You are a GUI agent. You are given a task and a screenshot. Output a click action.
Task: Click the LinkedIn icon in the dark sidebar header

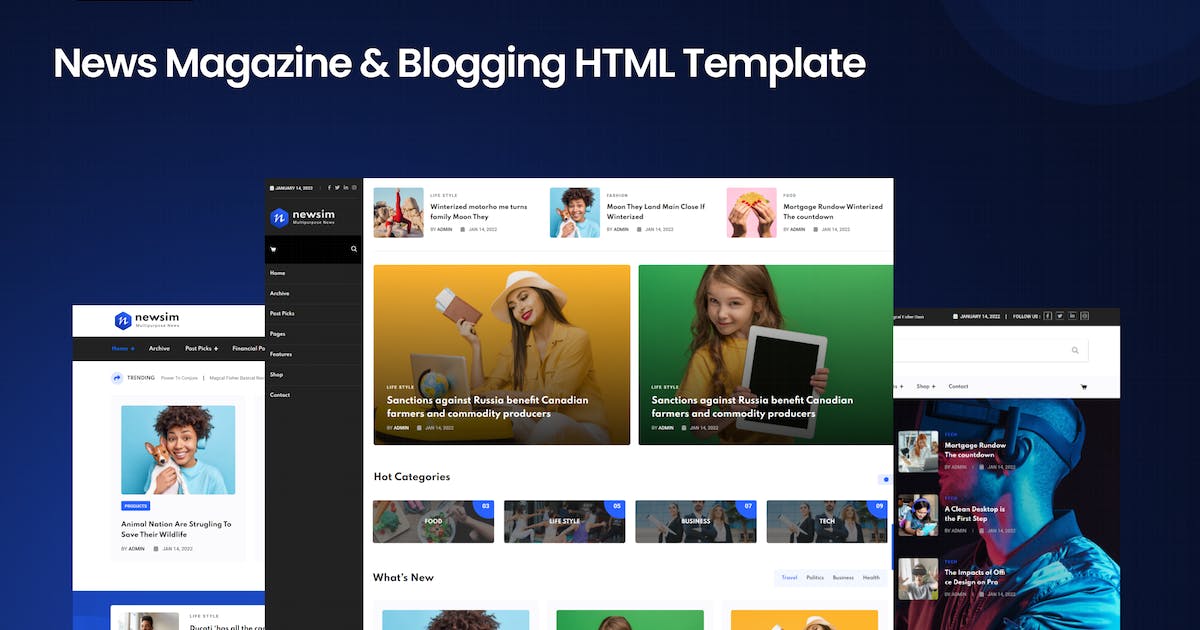click(x=346, y=188)
